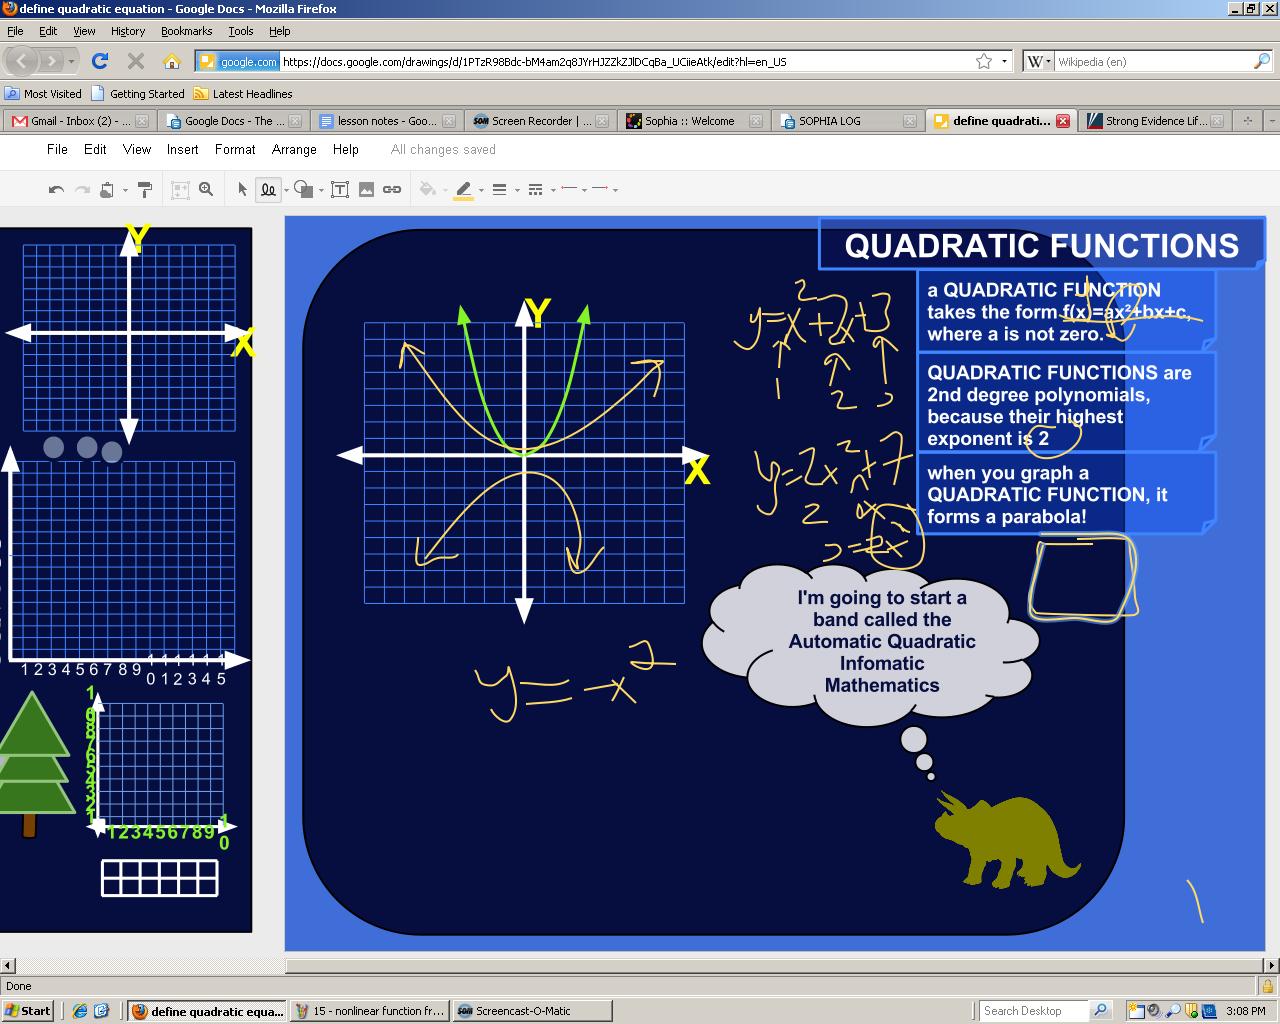The width and height of the screenshot is (1280, 1024).
Task: Click the zoom-to-fit icon
Action: click(x=180, y=189)
